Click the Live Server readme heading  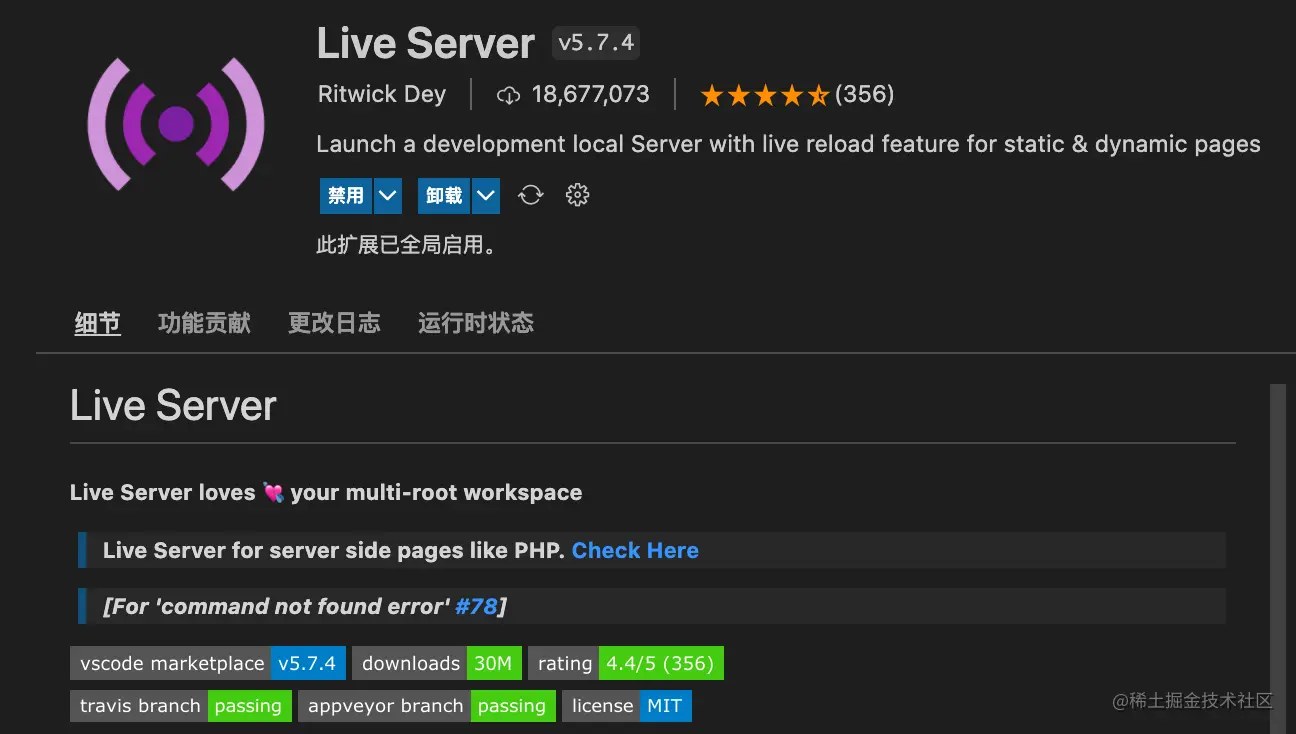pyautogui.click(x=173, y=406)
